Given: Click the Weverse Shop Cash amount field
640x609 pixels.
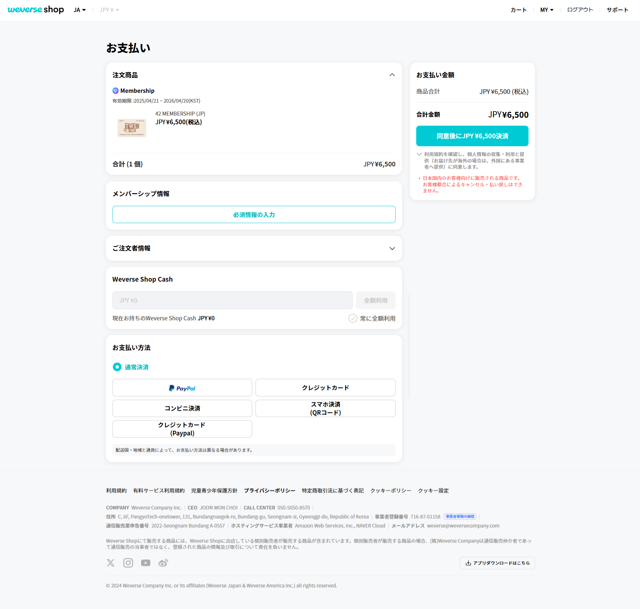Looking at the screenshot, I should coord(232,300).
